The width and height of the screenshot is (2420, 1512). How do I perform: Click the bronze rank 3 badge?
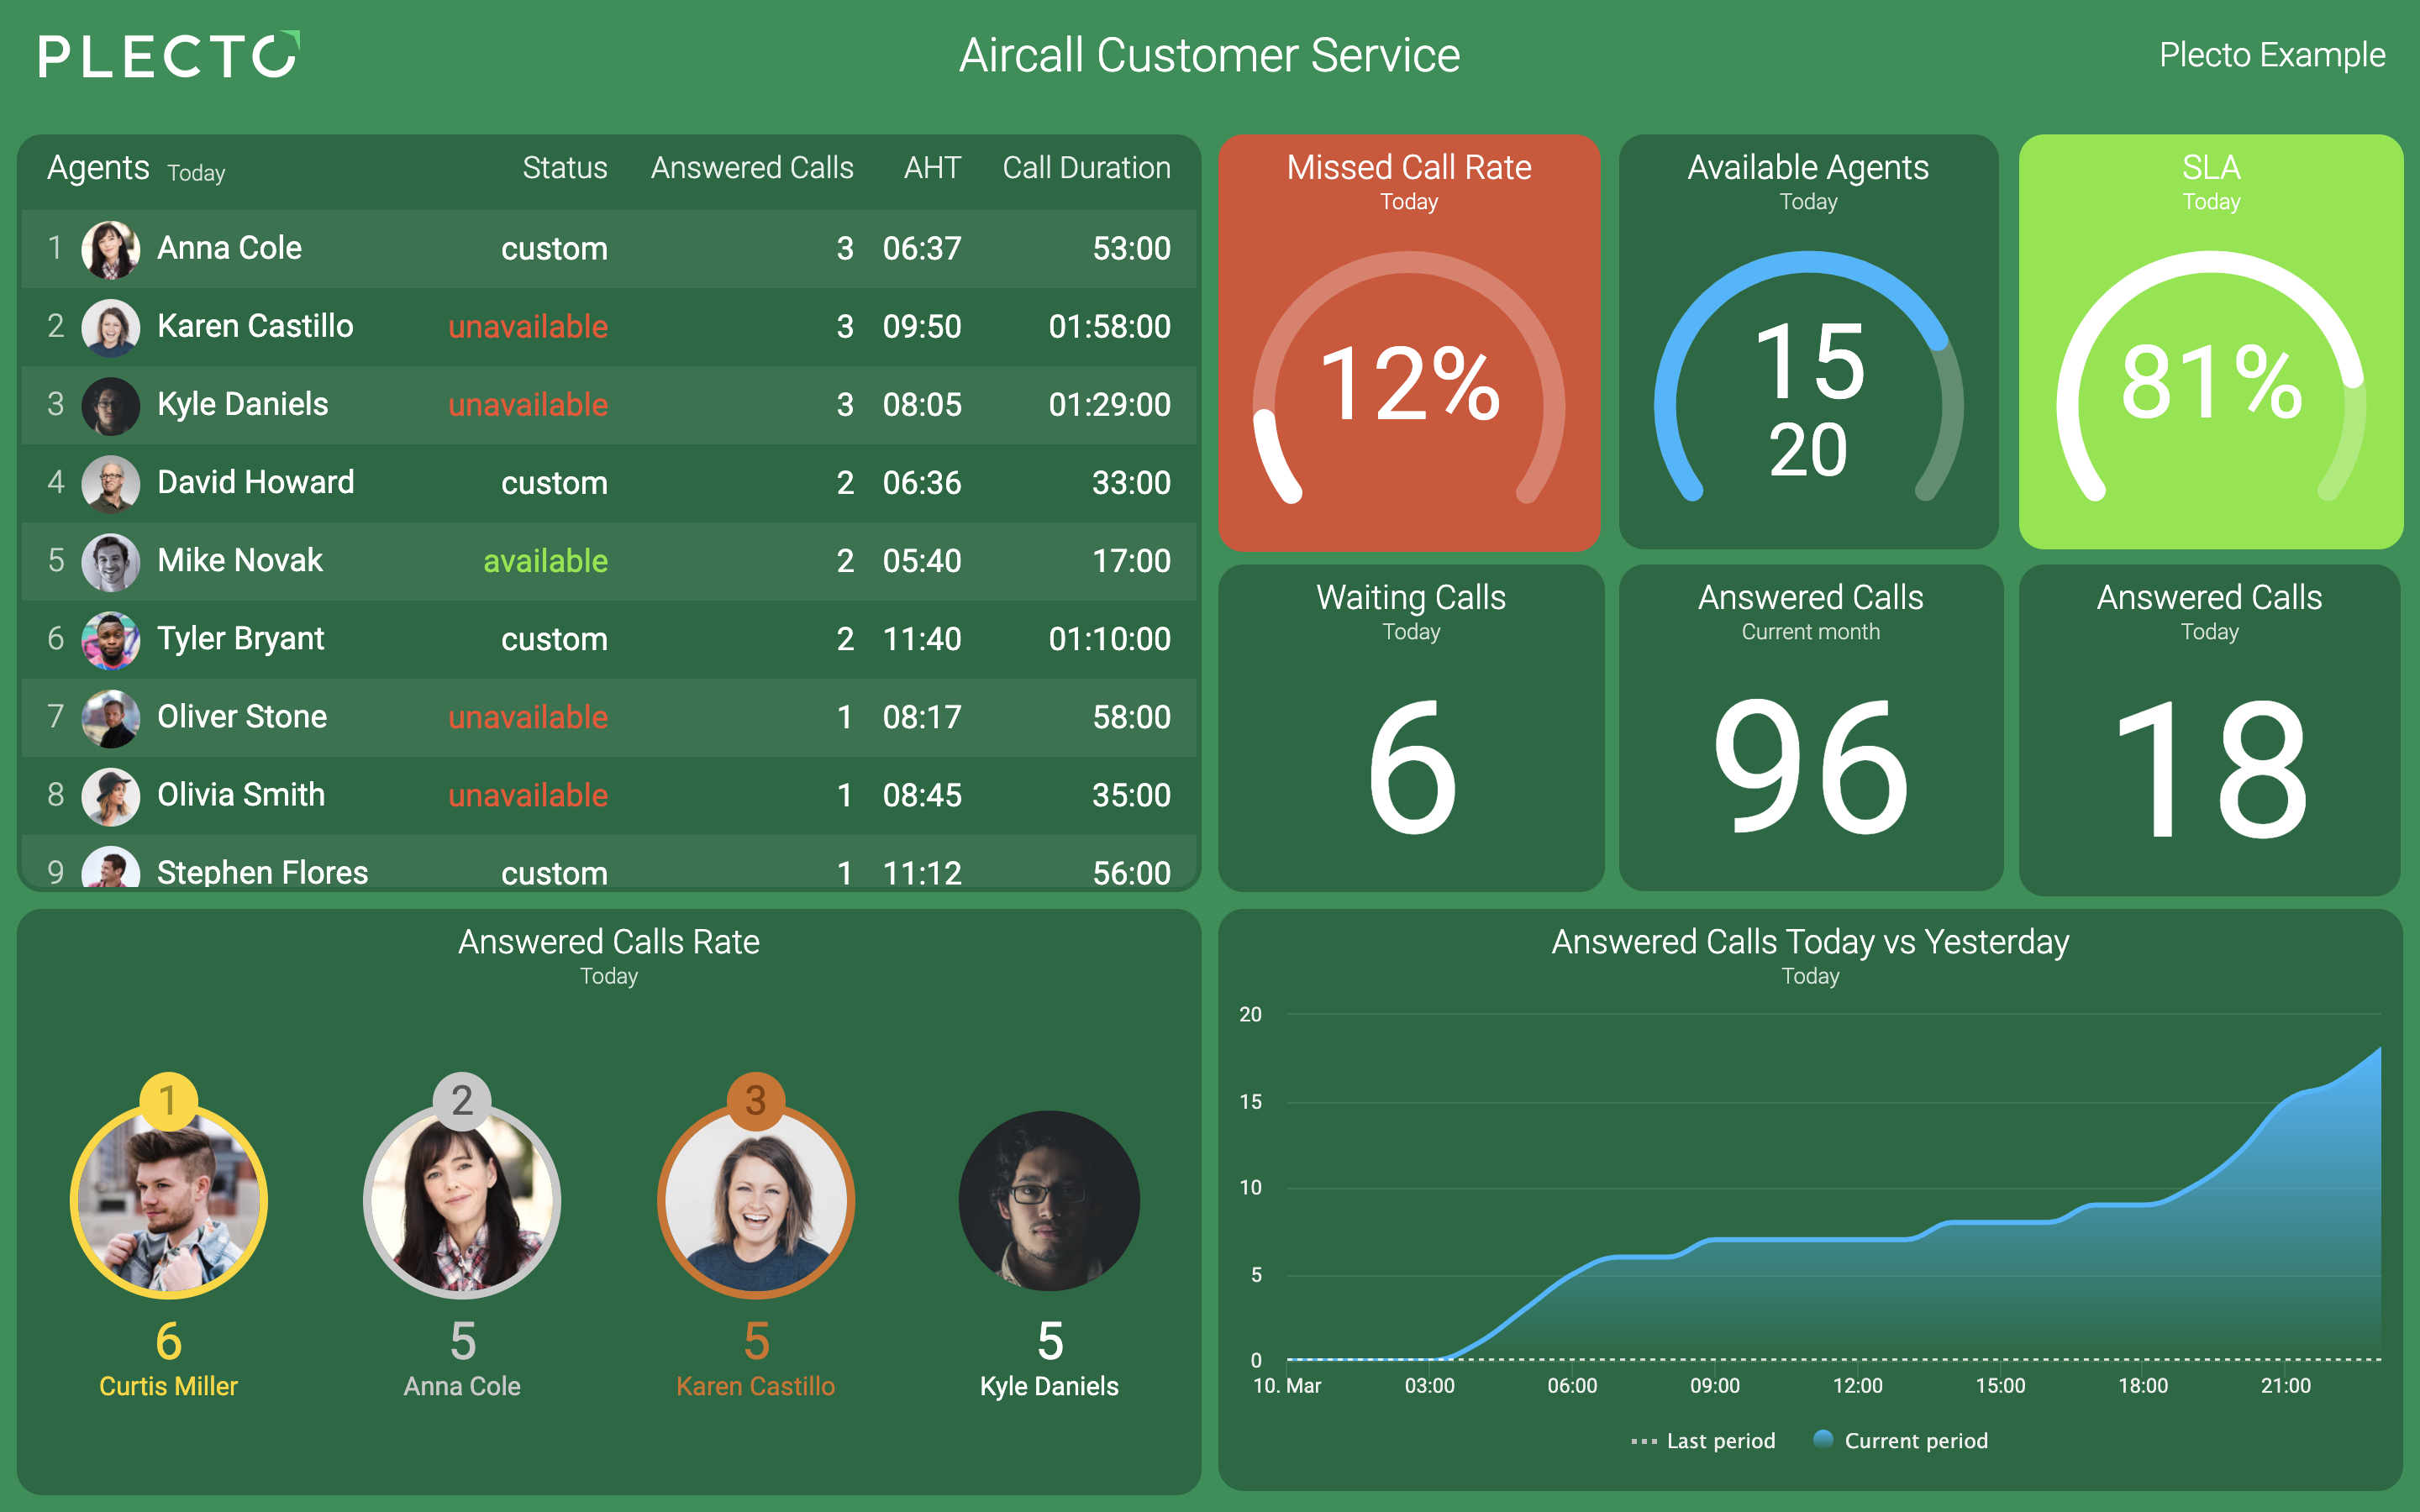tap(755, 1101)
